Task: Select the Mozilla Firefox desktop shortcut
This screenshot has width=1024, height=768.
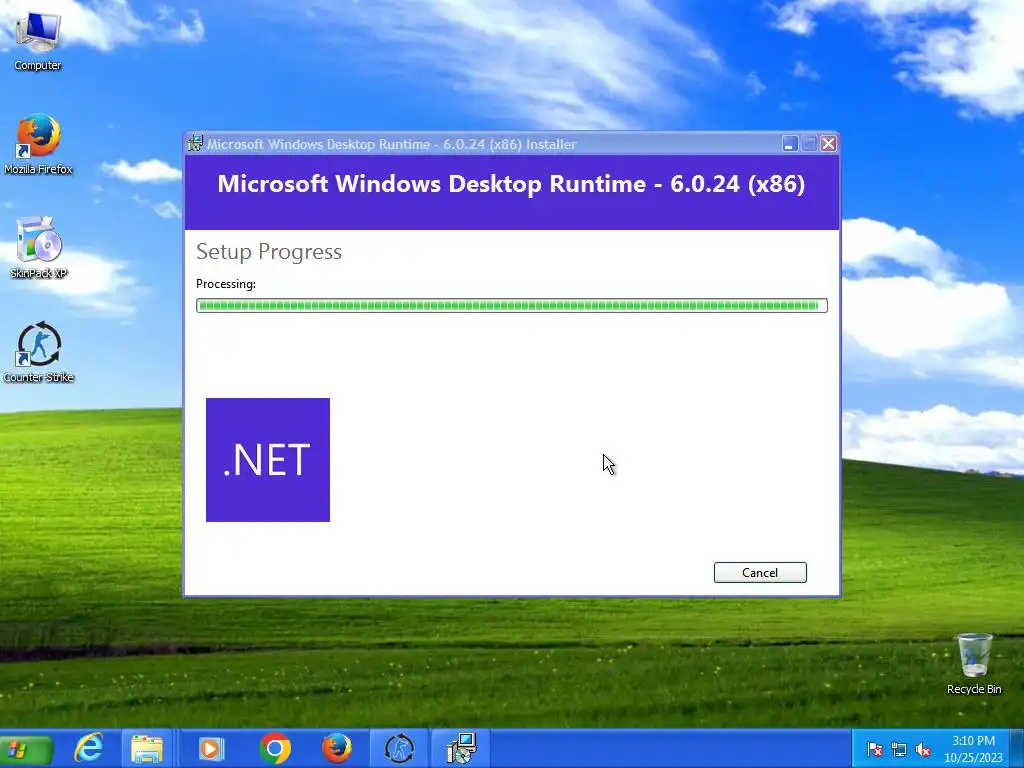Action: (x=38, y=144)
